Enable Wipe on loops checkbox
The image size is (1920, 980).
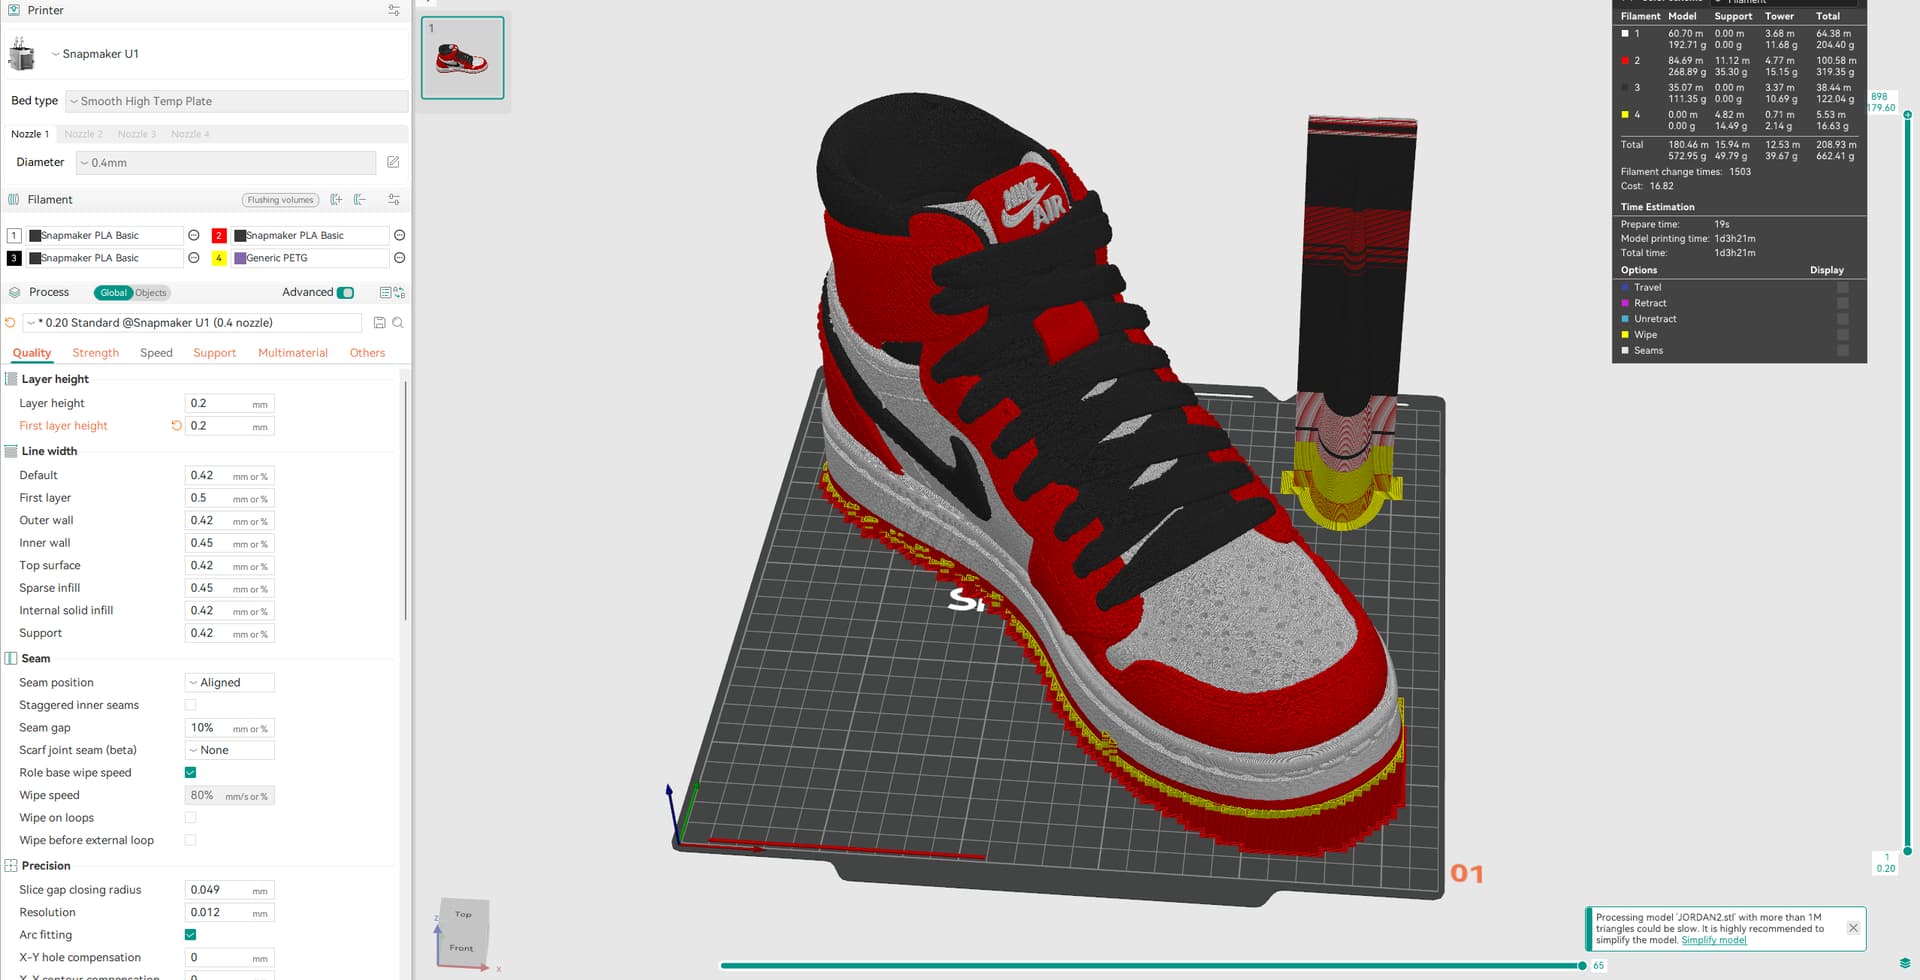click(x=190, y=818)
